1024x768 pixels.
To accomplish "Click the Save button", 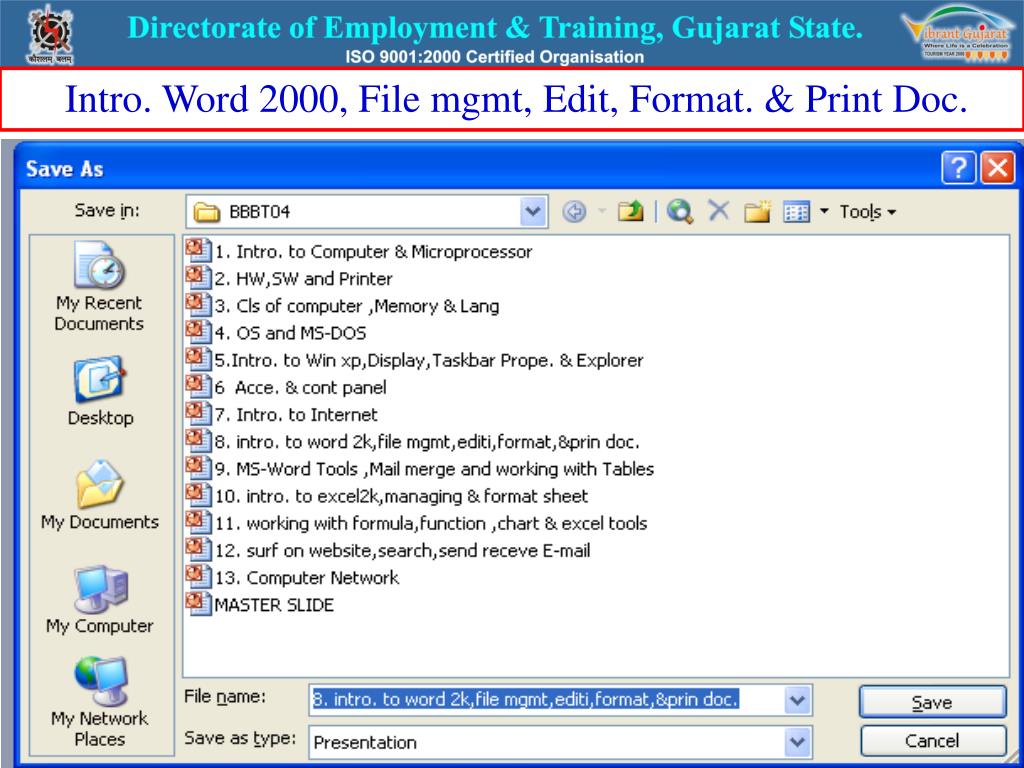I will tap(933, 702).
